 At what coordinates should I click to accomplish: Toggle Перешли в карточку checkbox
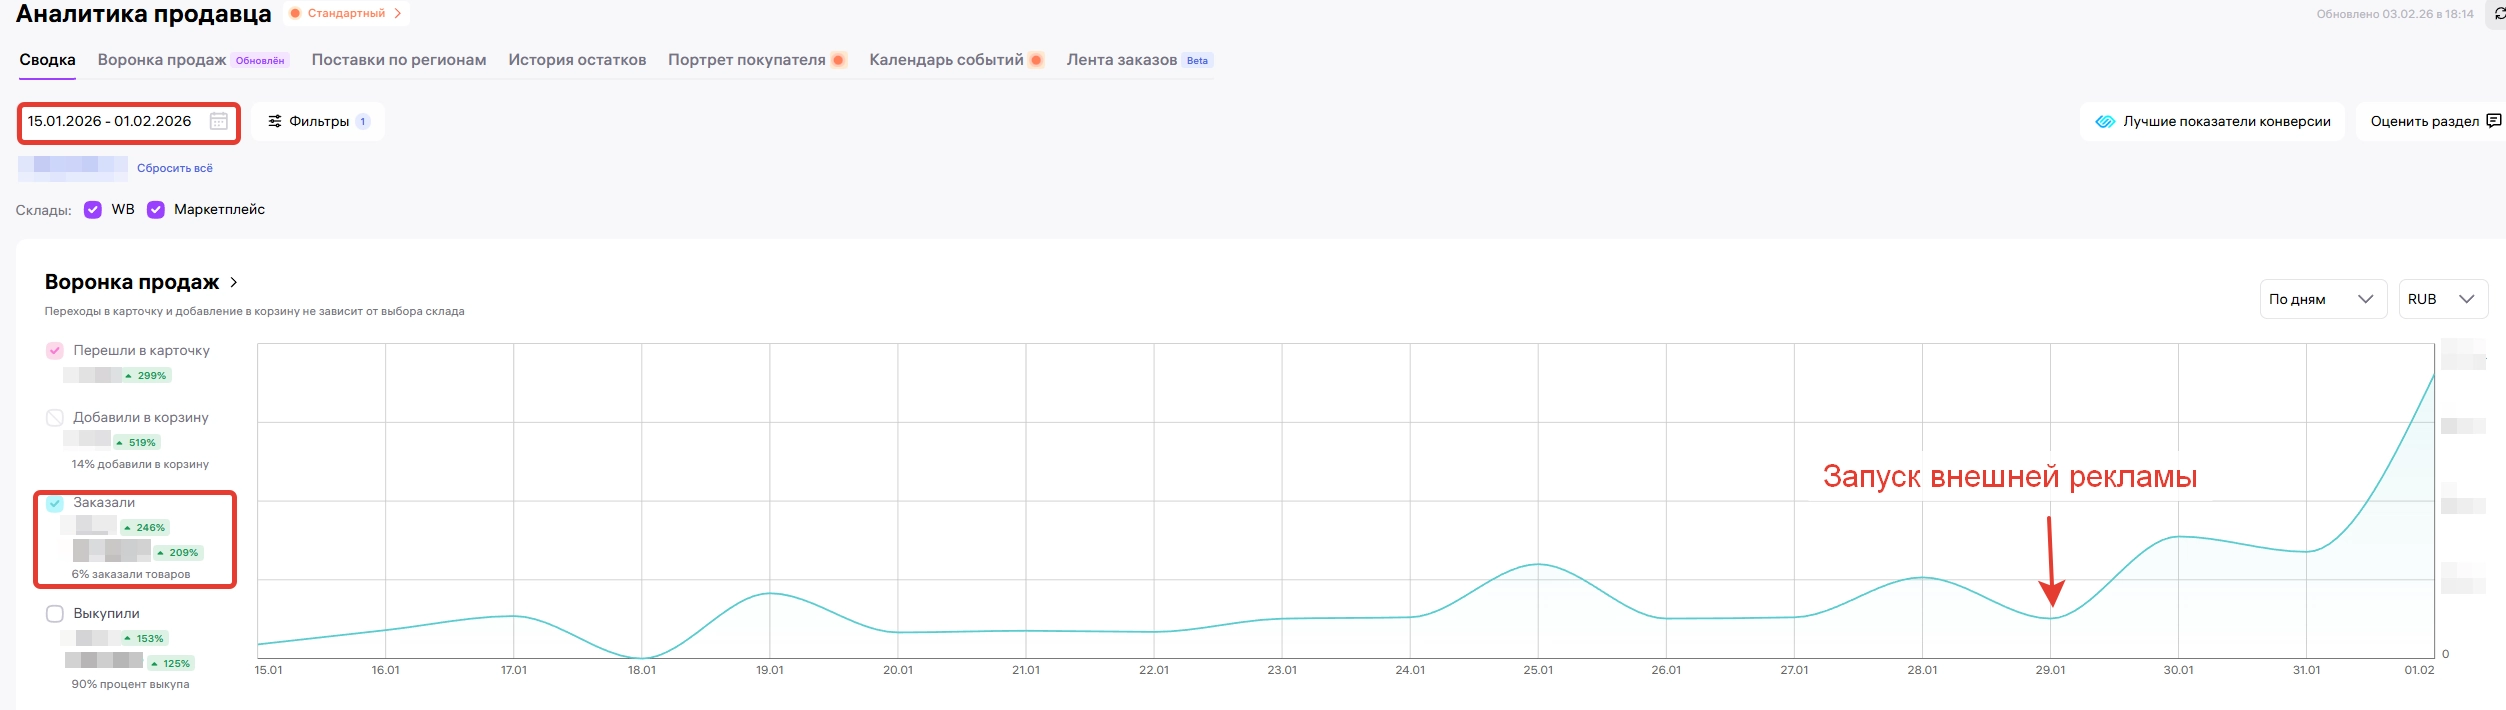pyautogui.click(x=55, y=351)
